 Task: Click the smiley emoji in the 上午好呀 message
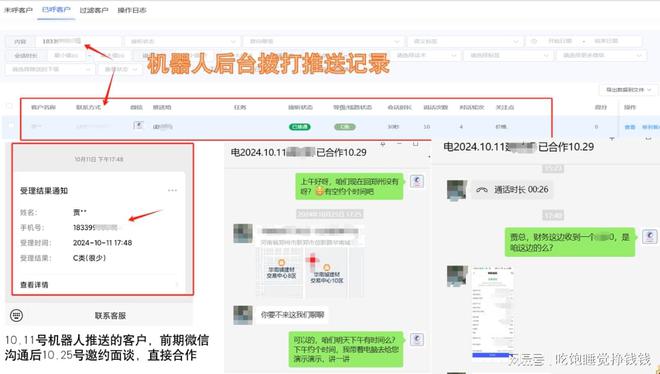coord(319,192)
